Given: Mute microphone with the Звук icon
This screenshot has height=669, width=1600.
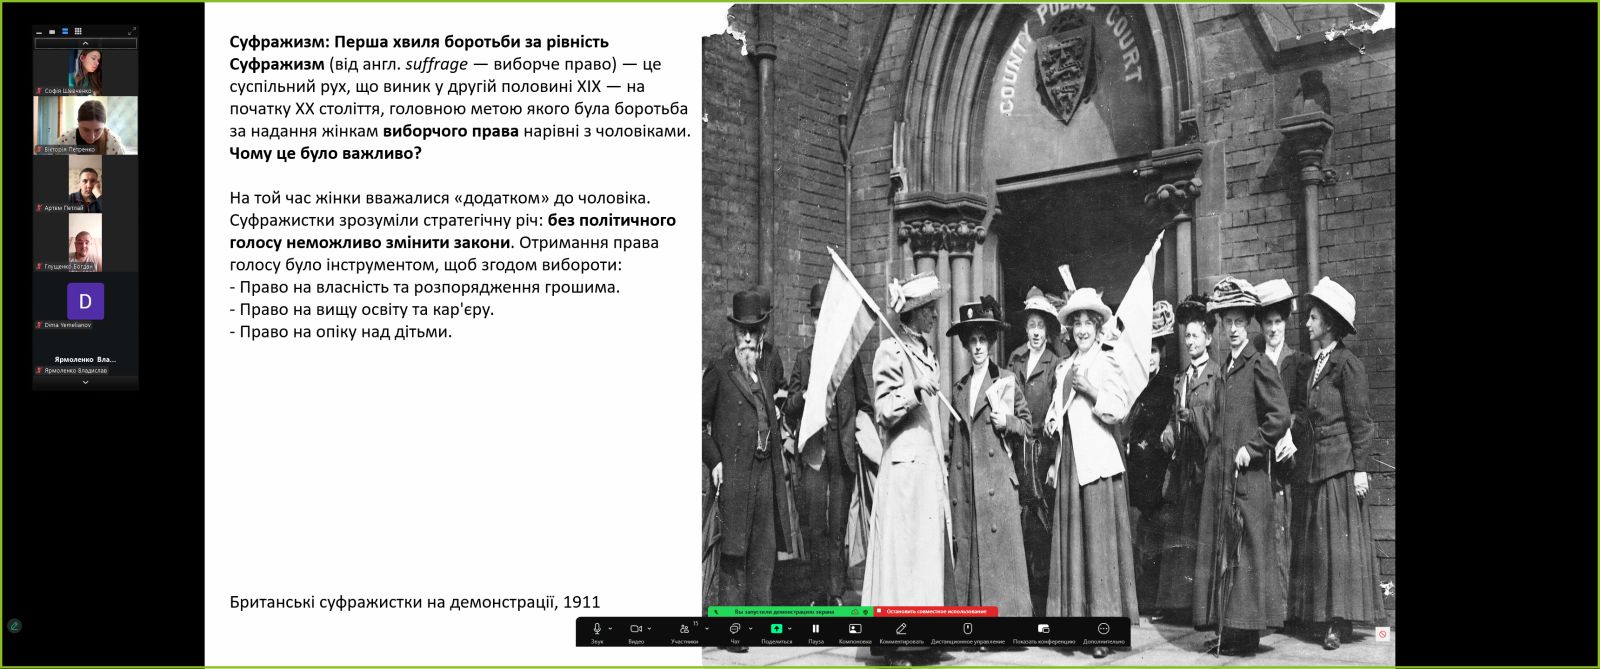Looking at the screenshot, I should pyautogui.click(x=597, y=630).
